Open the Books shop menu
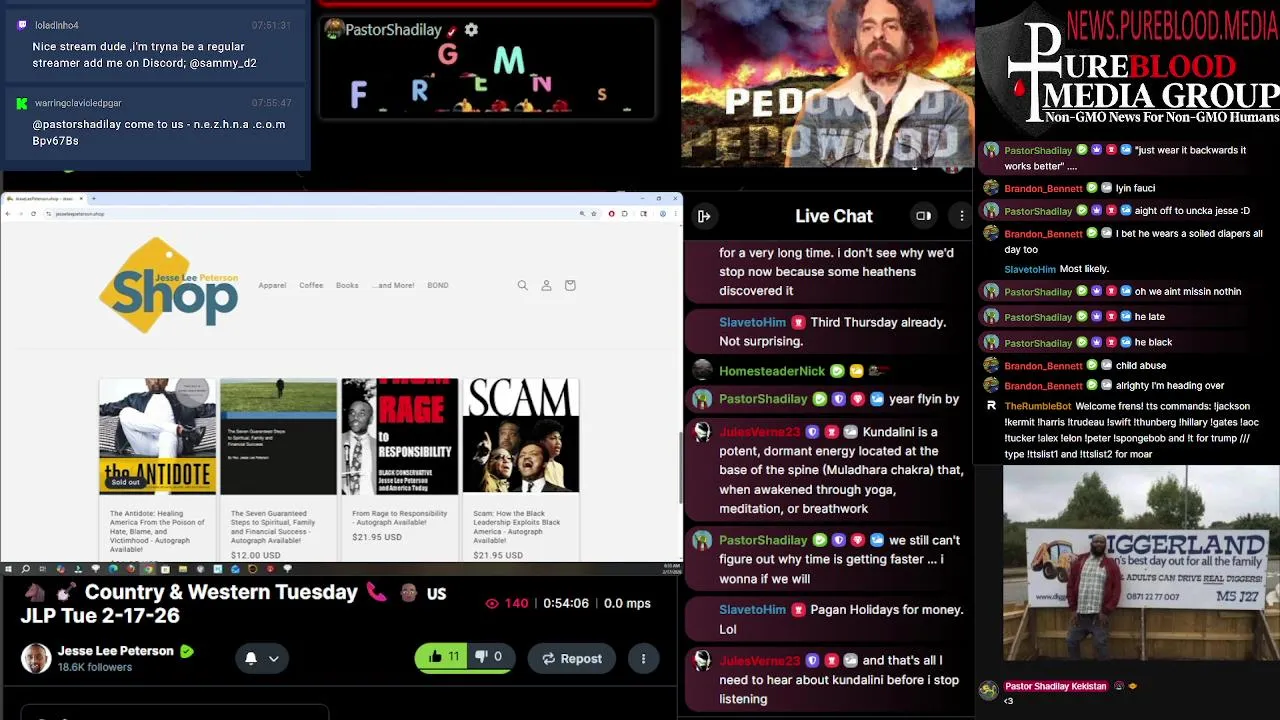This screenshot has height=720, width=1280. point(347,286)
